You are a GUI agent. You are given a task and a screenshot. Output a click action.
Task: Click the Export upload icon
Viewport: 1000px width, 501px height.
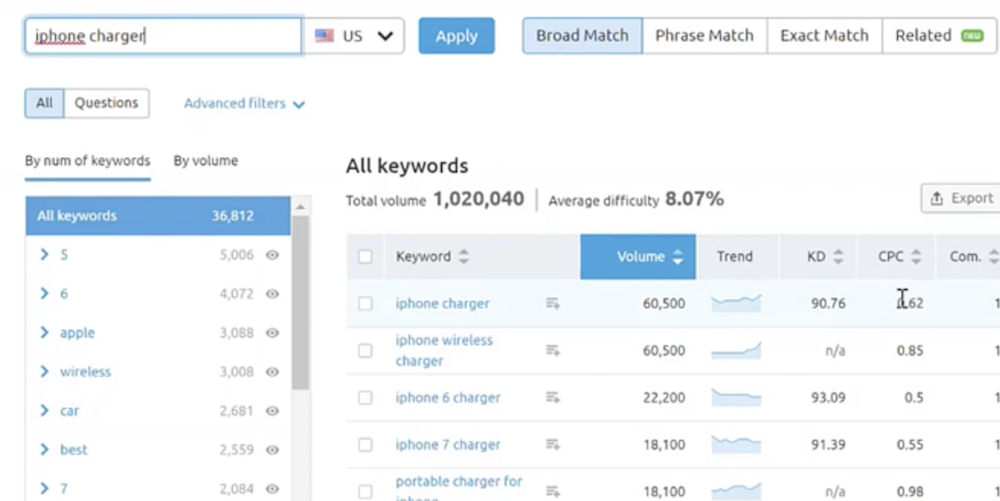(x=936, y=199)
